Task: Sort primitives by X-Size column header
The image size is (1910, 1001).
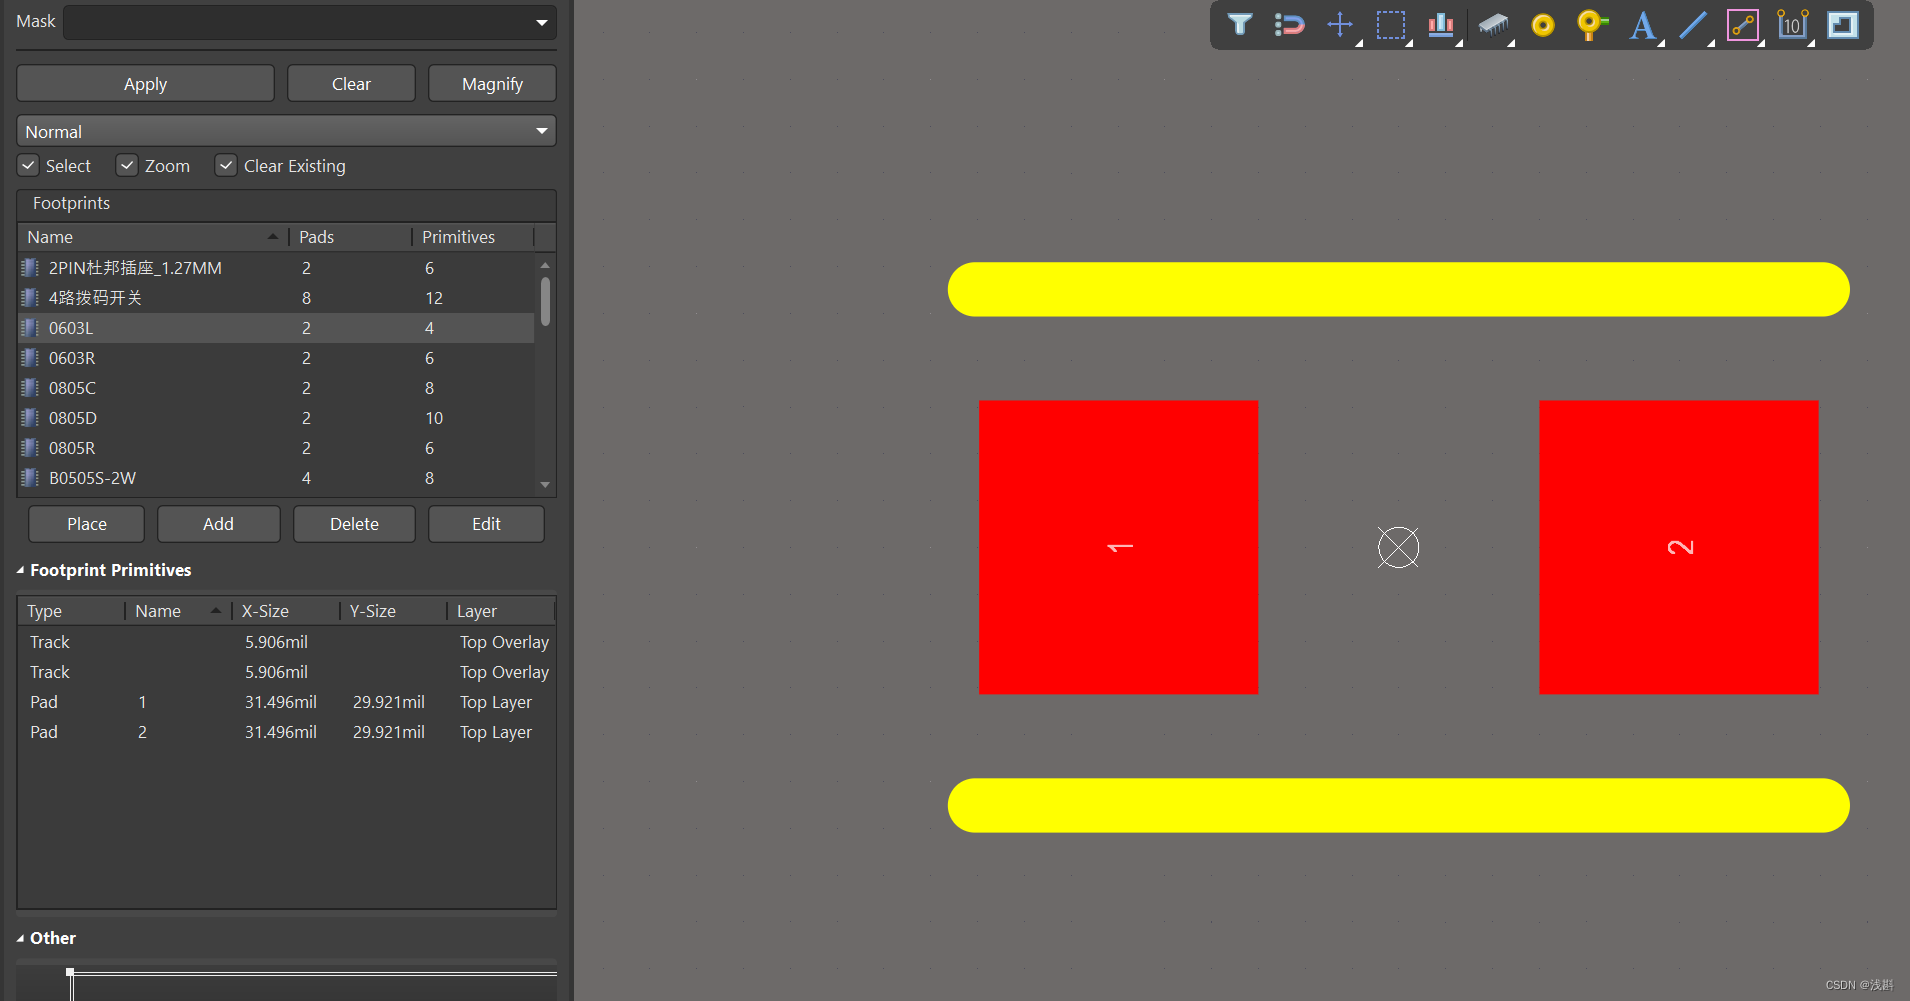Action: [x=285, y=611]
